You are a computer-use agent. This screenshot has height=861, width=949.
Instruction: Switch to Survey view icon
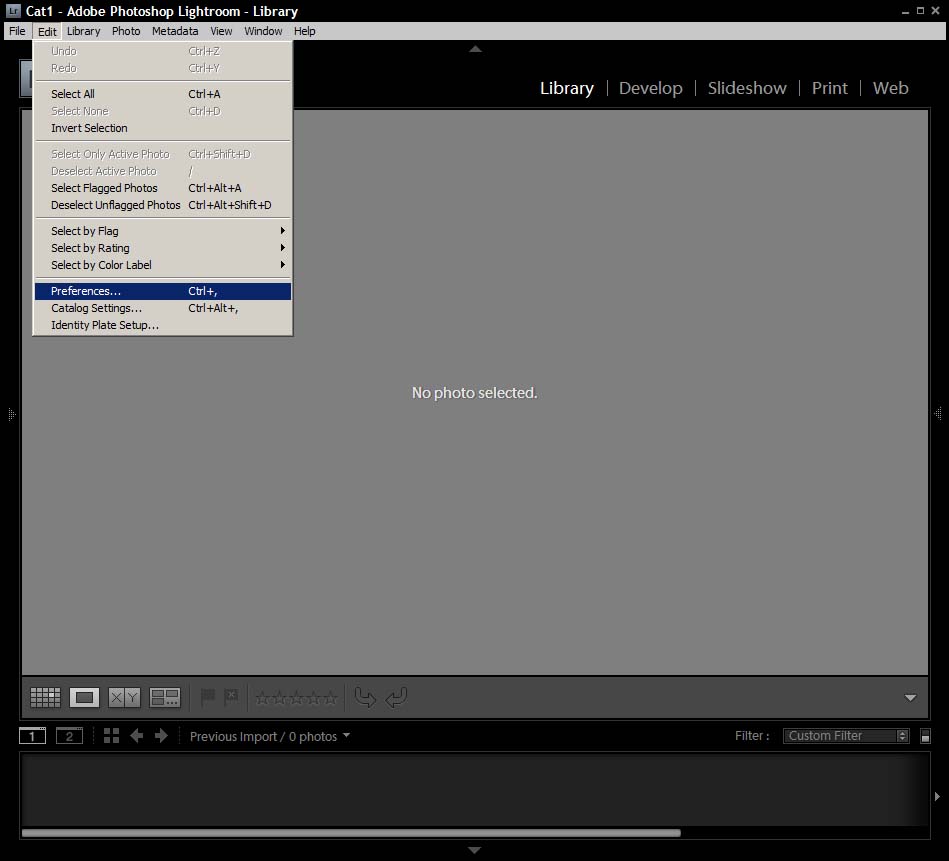point(164,697)
